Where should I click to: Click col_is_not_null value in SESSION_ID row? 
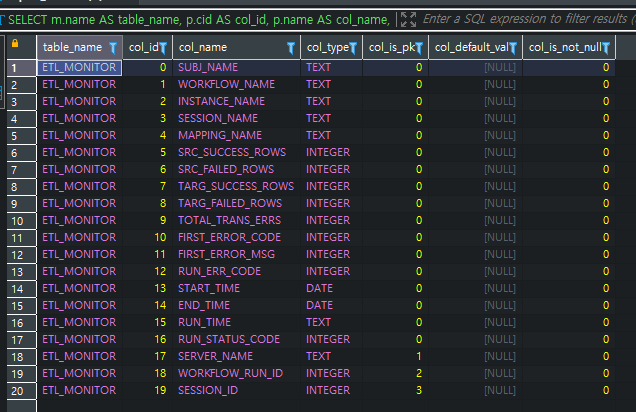tap(569, 391)
